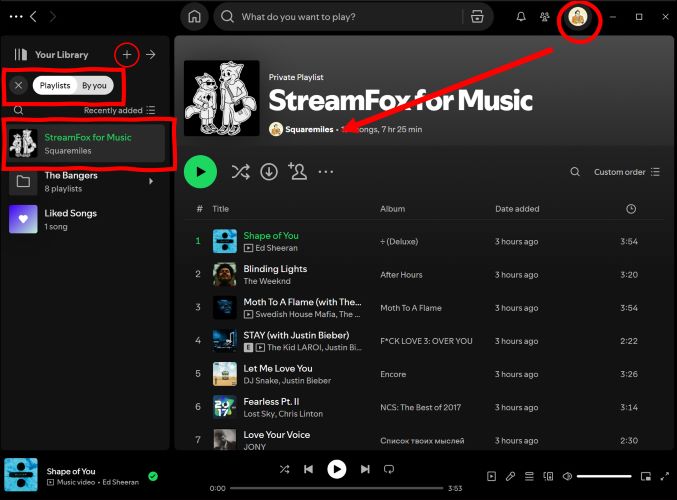Click the green saved checkmark in now playing
The height and width of the screenshot is (500, 677).
[153, 476]
